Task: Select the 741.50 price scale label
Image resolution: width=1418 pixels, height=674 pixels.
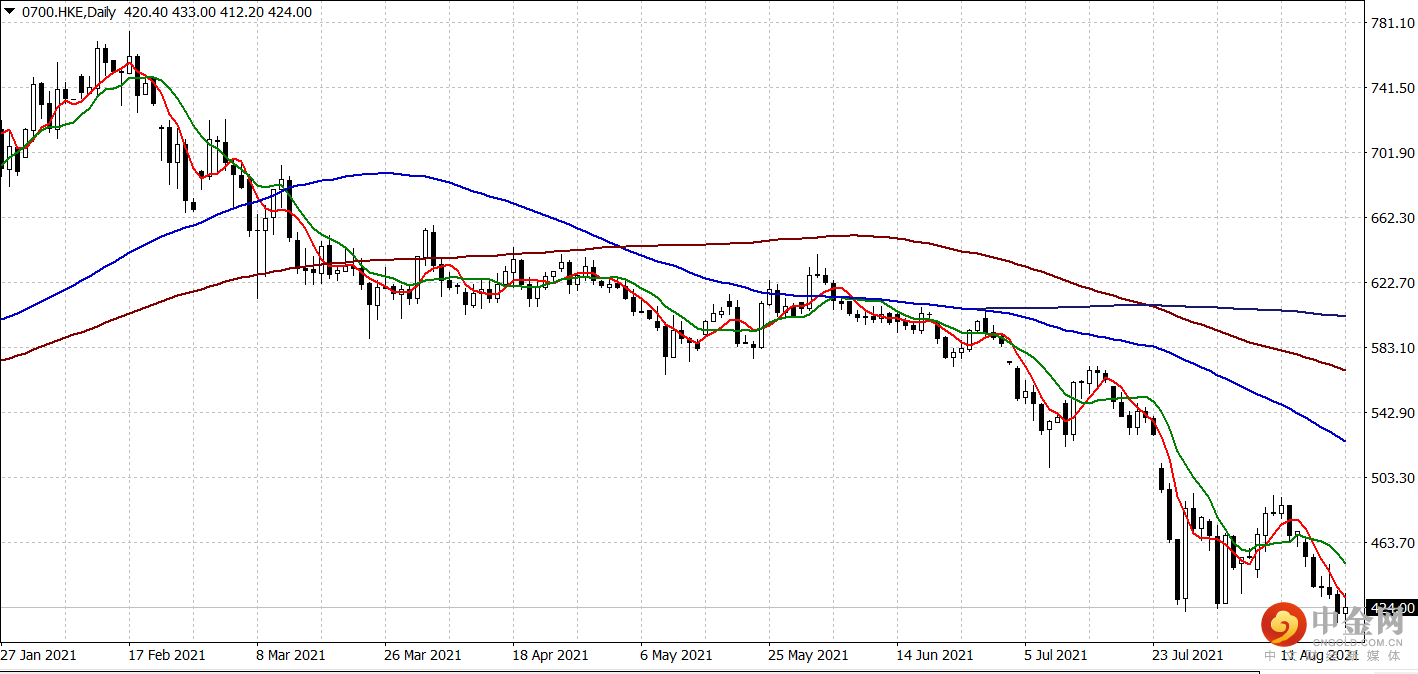Action: click(1391, 88)
